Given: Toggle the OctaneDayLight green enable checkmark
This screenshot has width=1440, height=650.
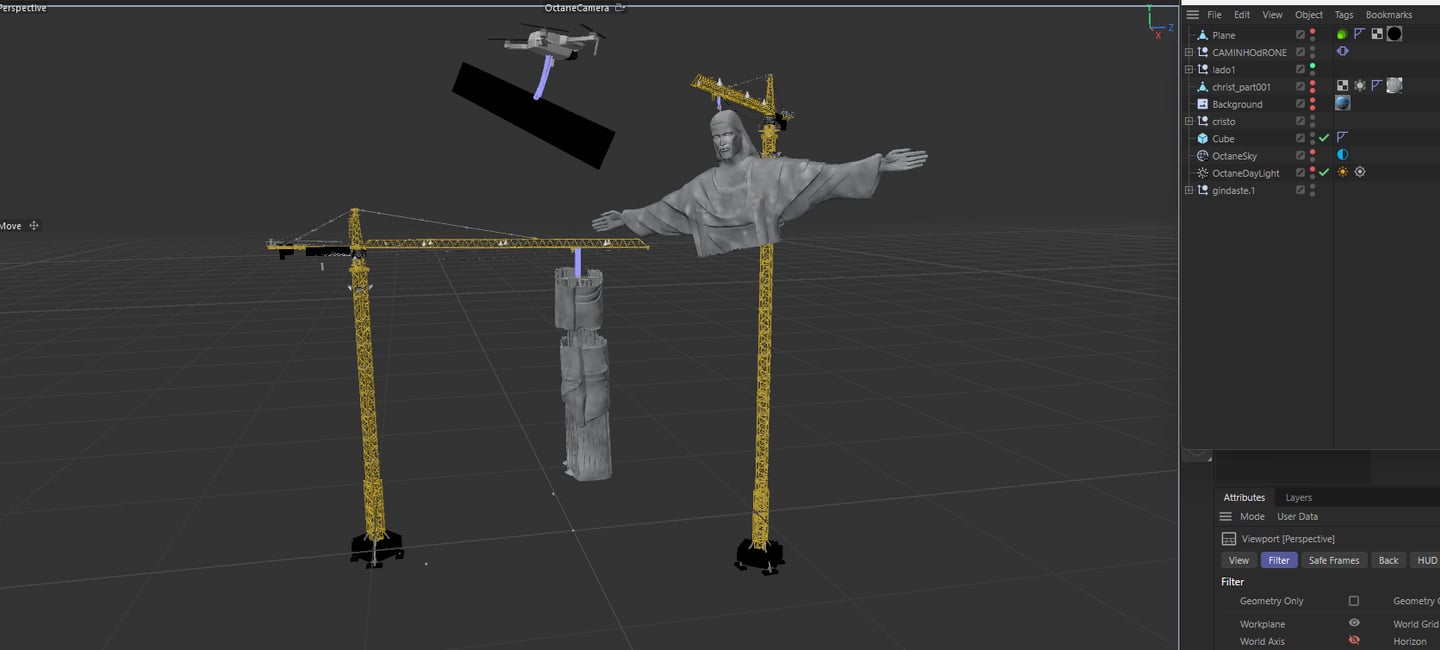Looking at the screenshot, I should (x=1324, y=172).
